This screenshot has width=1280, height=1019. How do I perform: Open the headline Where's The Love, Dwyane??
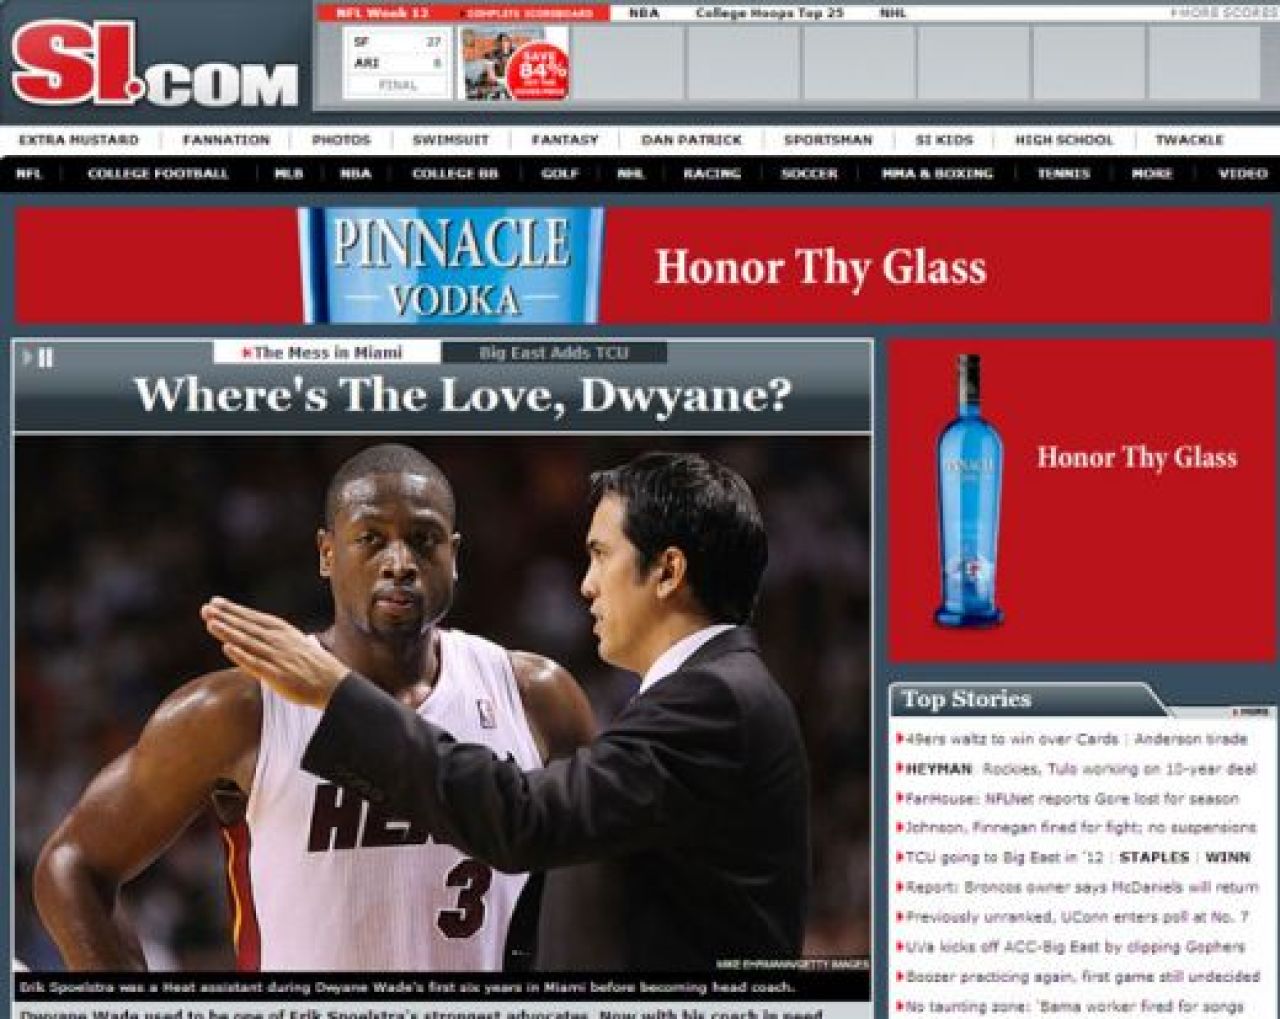click(462, 395)
